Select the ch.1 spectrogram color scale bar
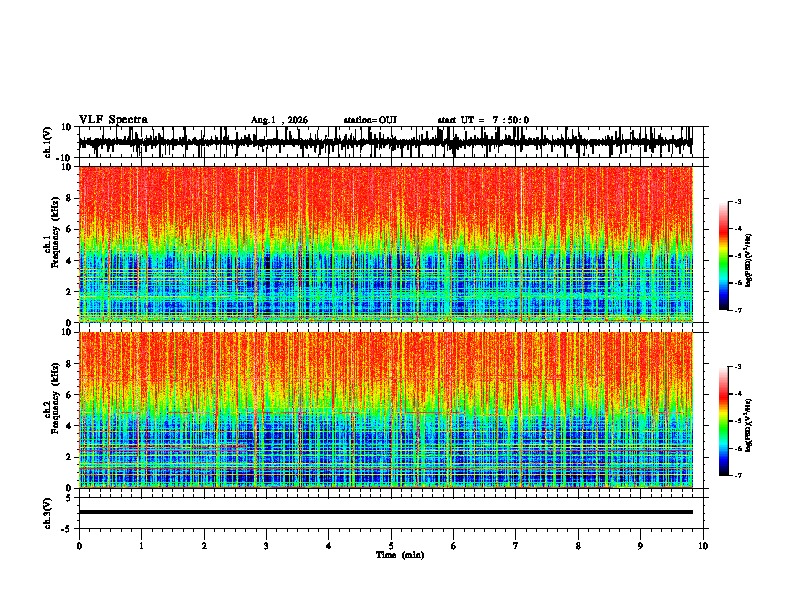 723,256
